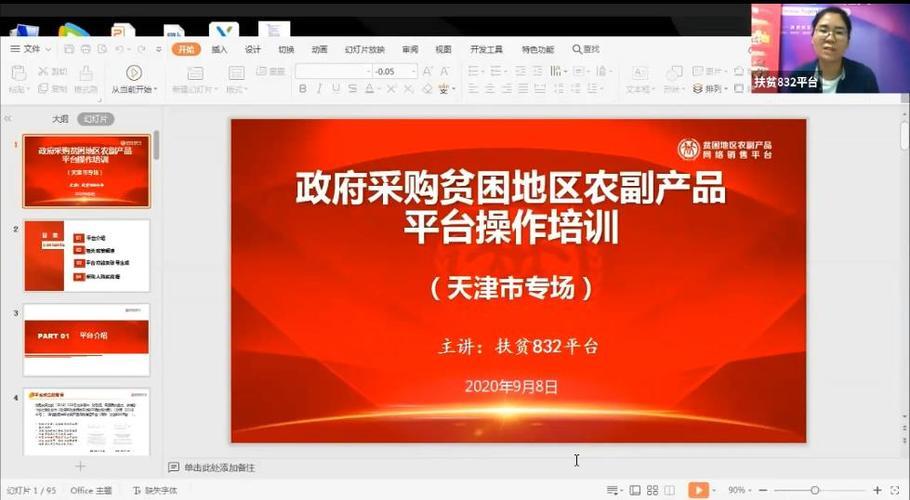Viewport: 910px width, 500px height.
Task: Switch to the 切换 tab
Action: (286, 49)
